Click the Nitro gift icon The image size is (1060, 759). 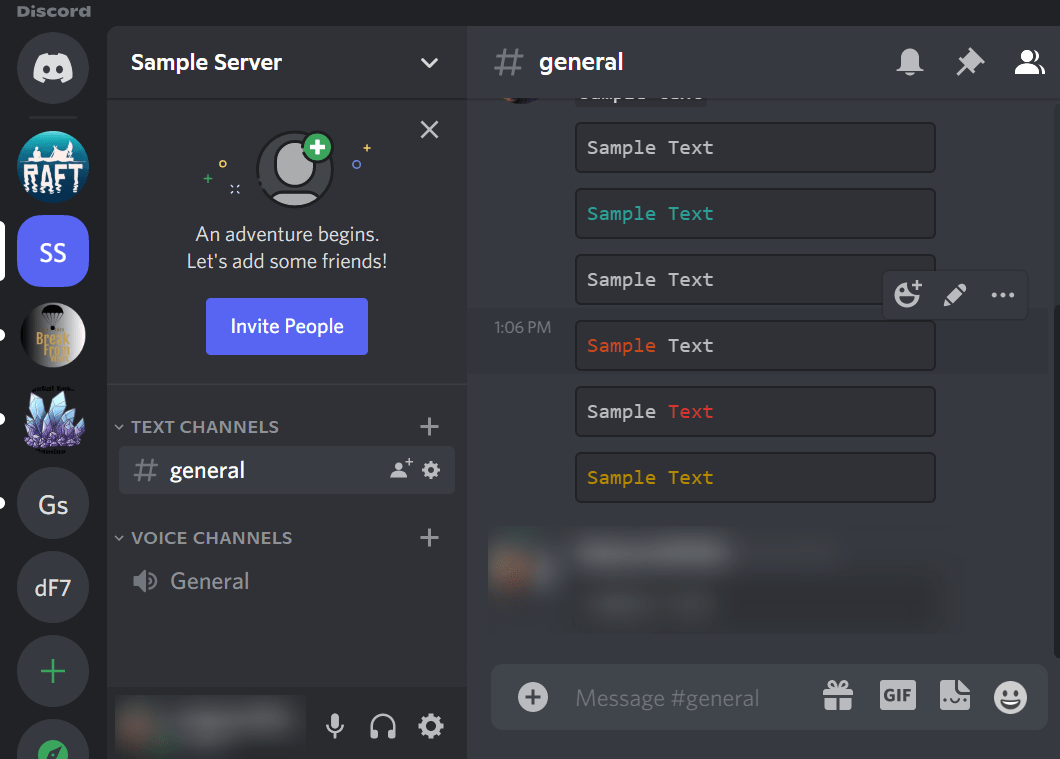[838, 696]
